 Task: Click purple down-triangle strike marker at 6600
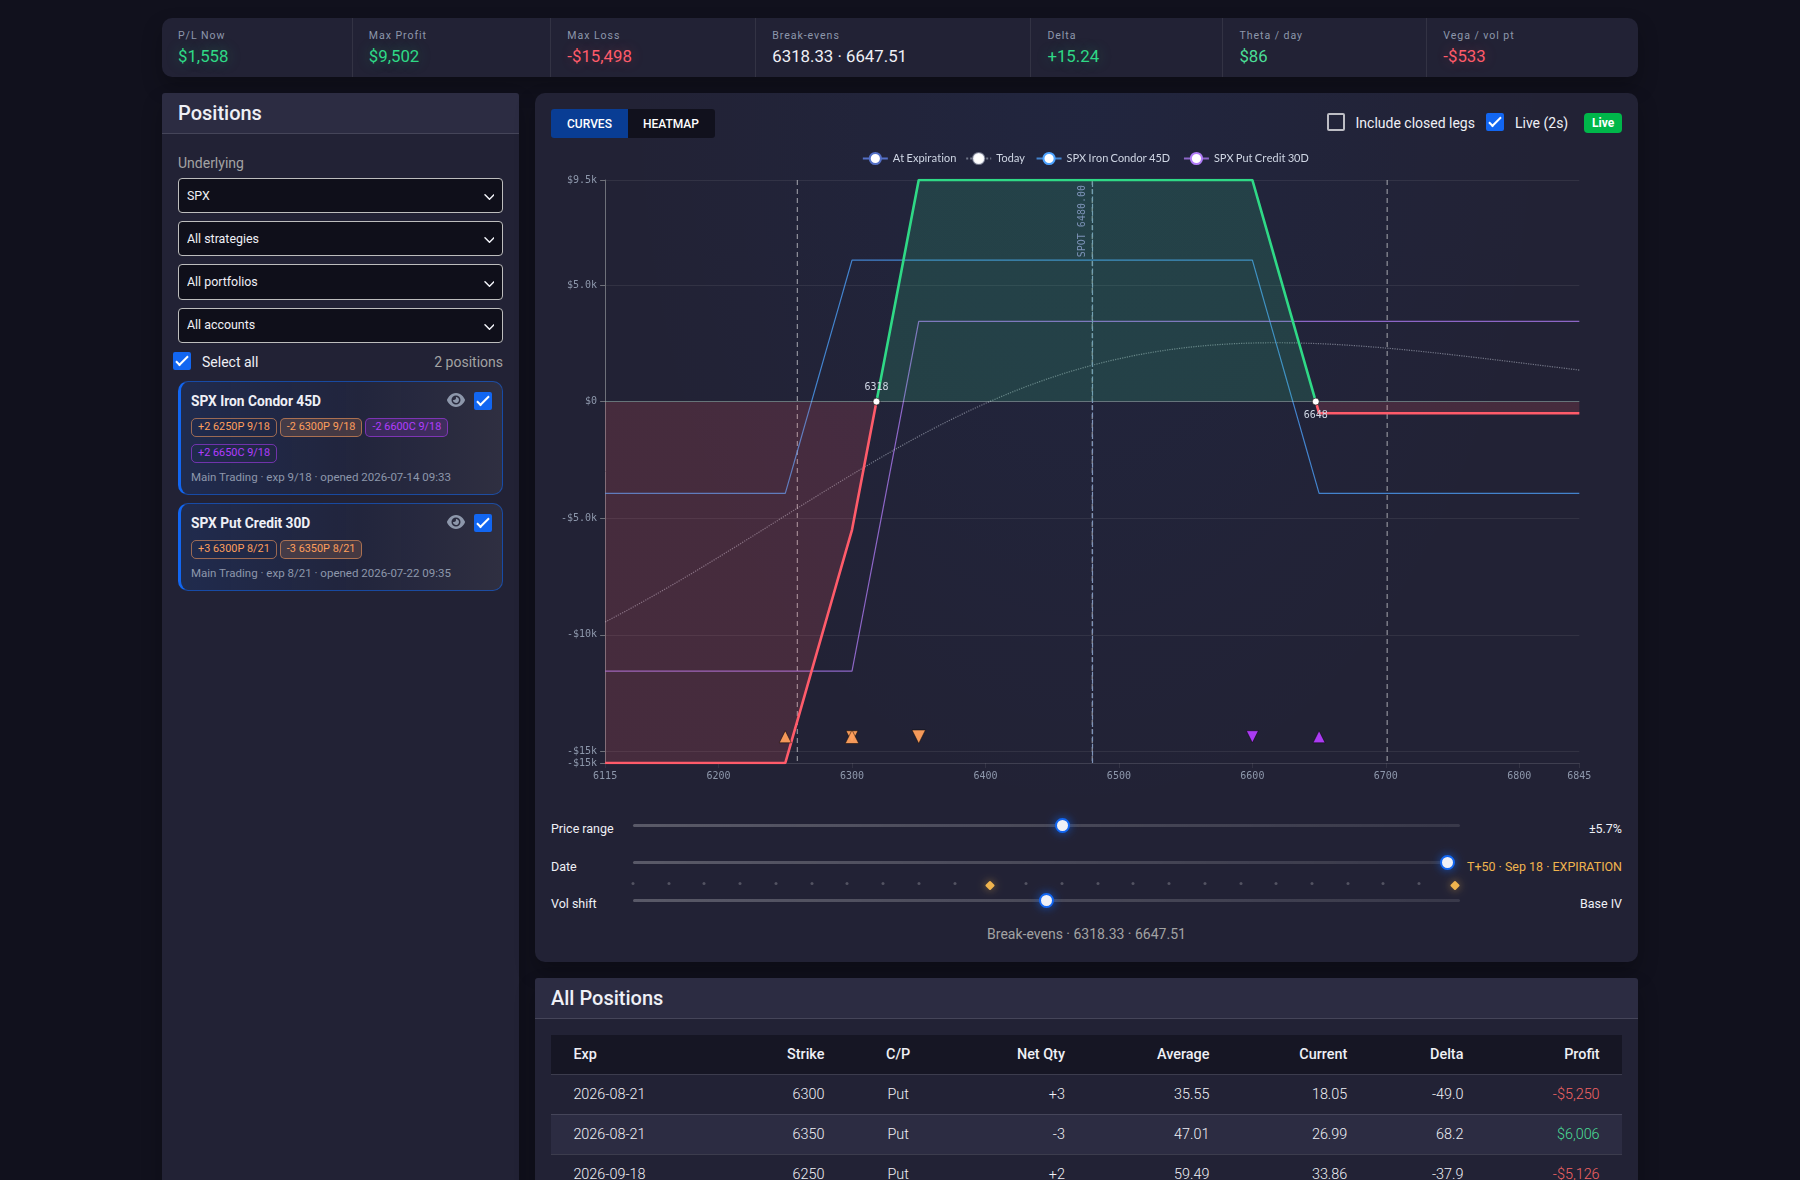(1252, 736)
